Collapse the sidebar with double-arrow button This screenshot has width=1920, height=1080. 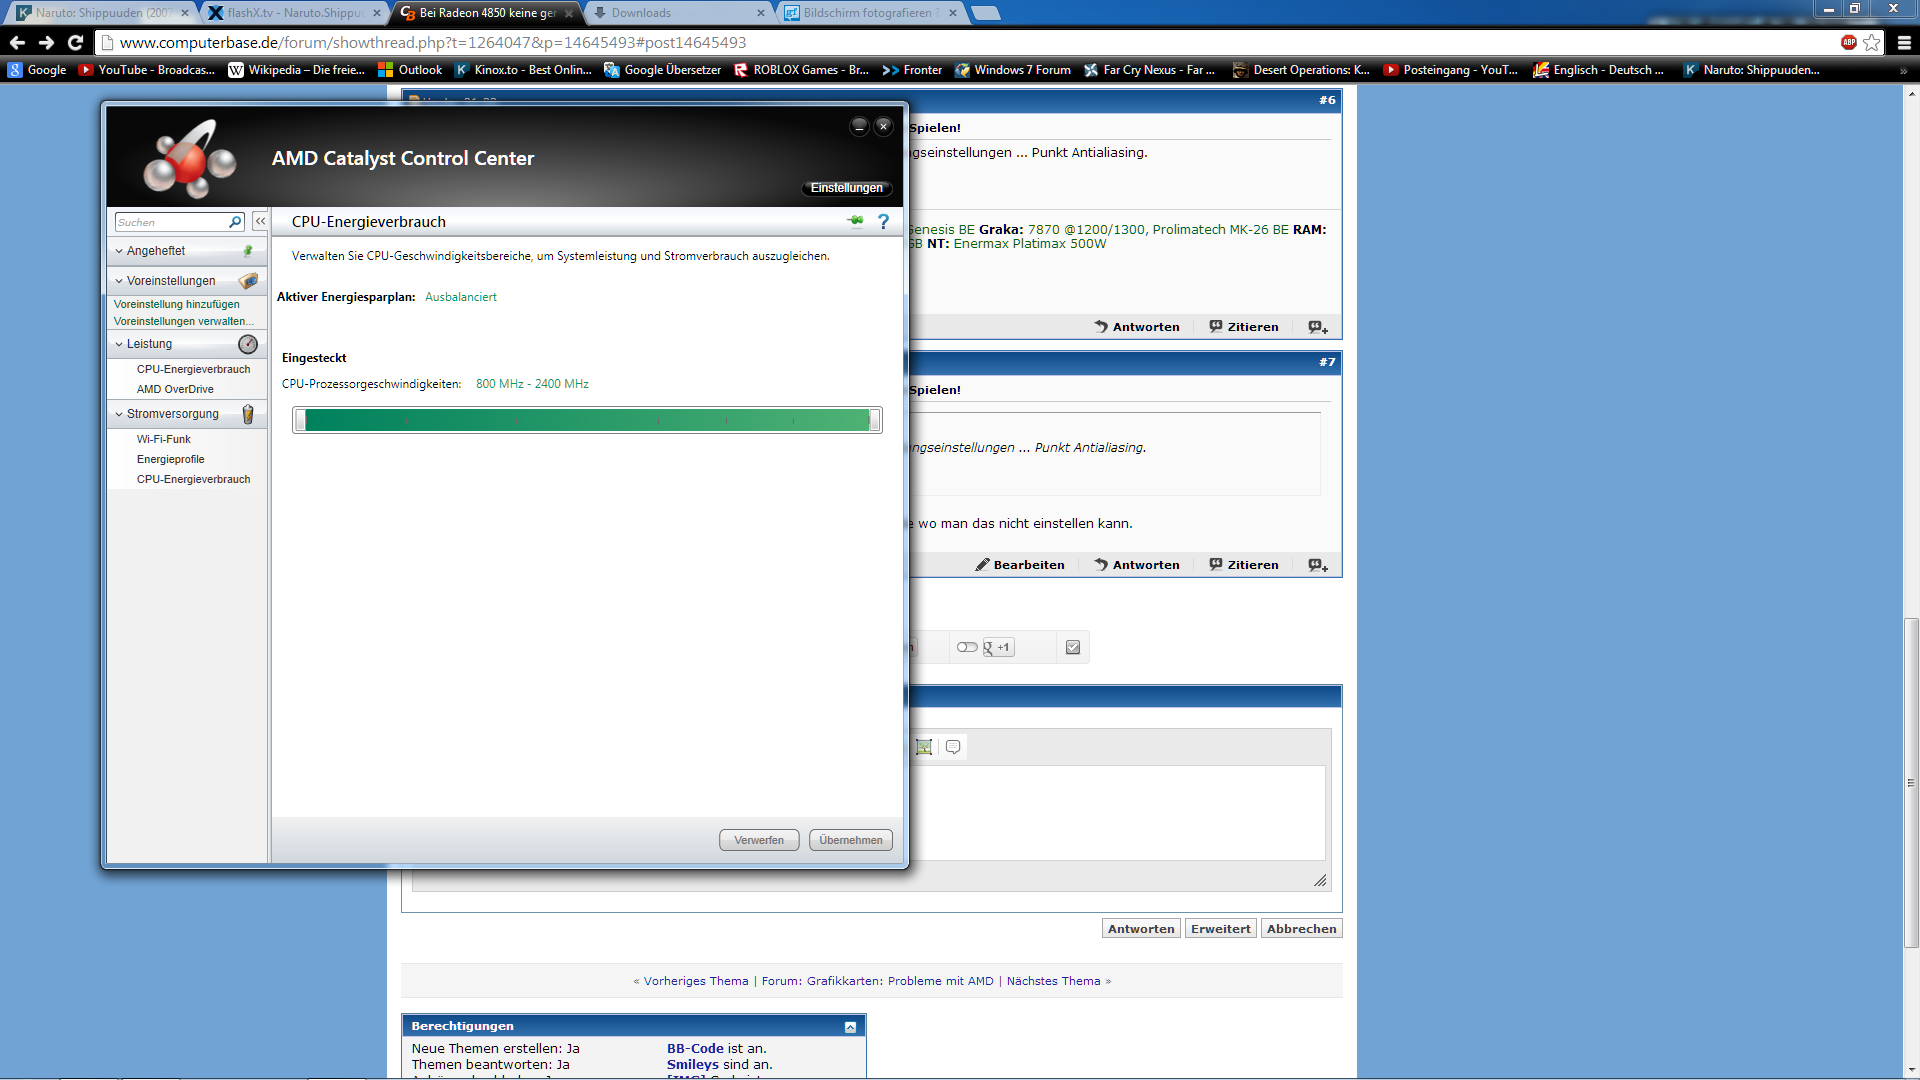(x=260, y=221)
